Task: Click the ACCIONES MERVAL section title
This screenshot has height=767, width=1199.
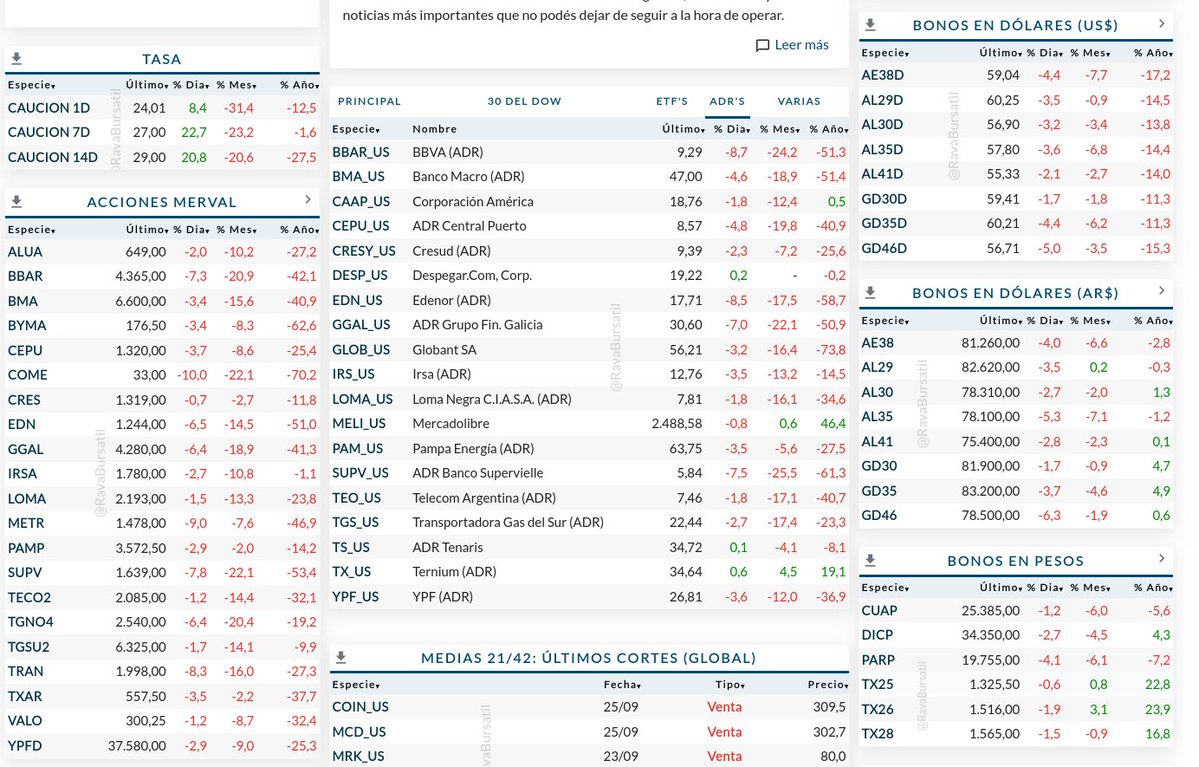Action: tap(161, 202)
